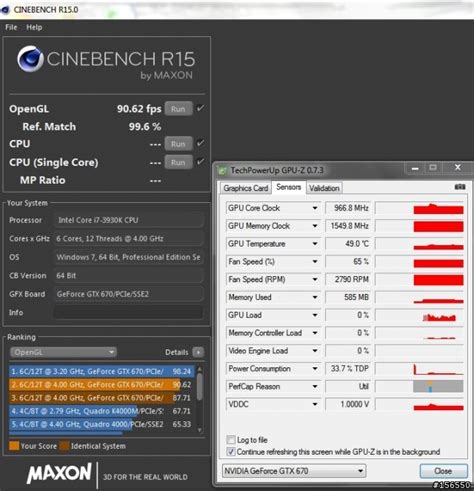
Task: Run the CPU benchmark
Action: 178,144
